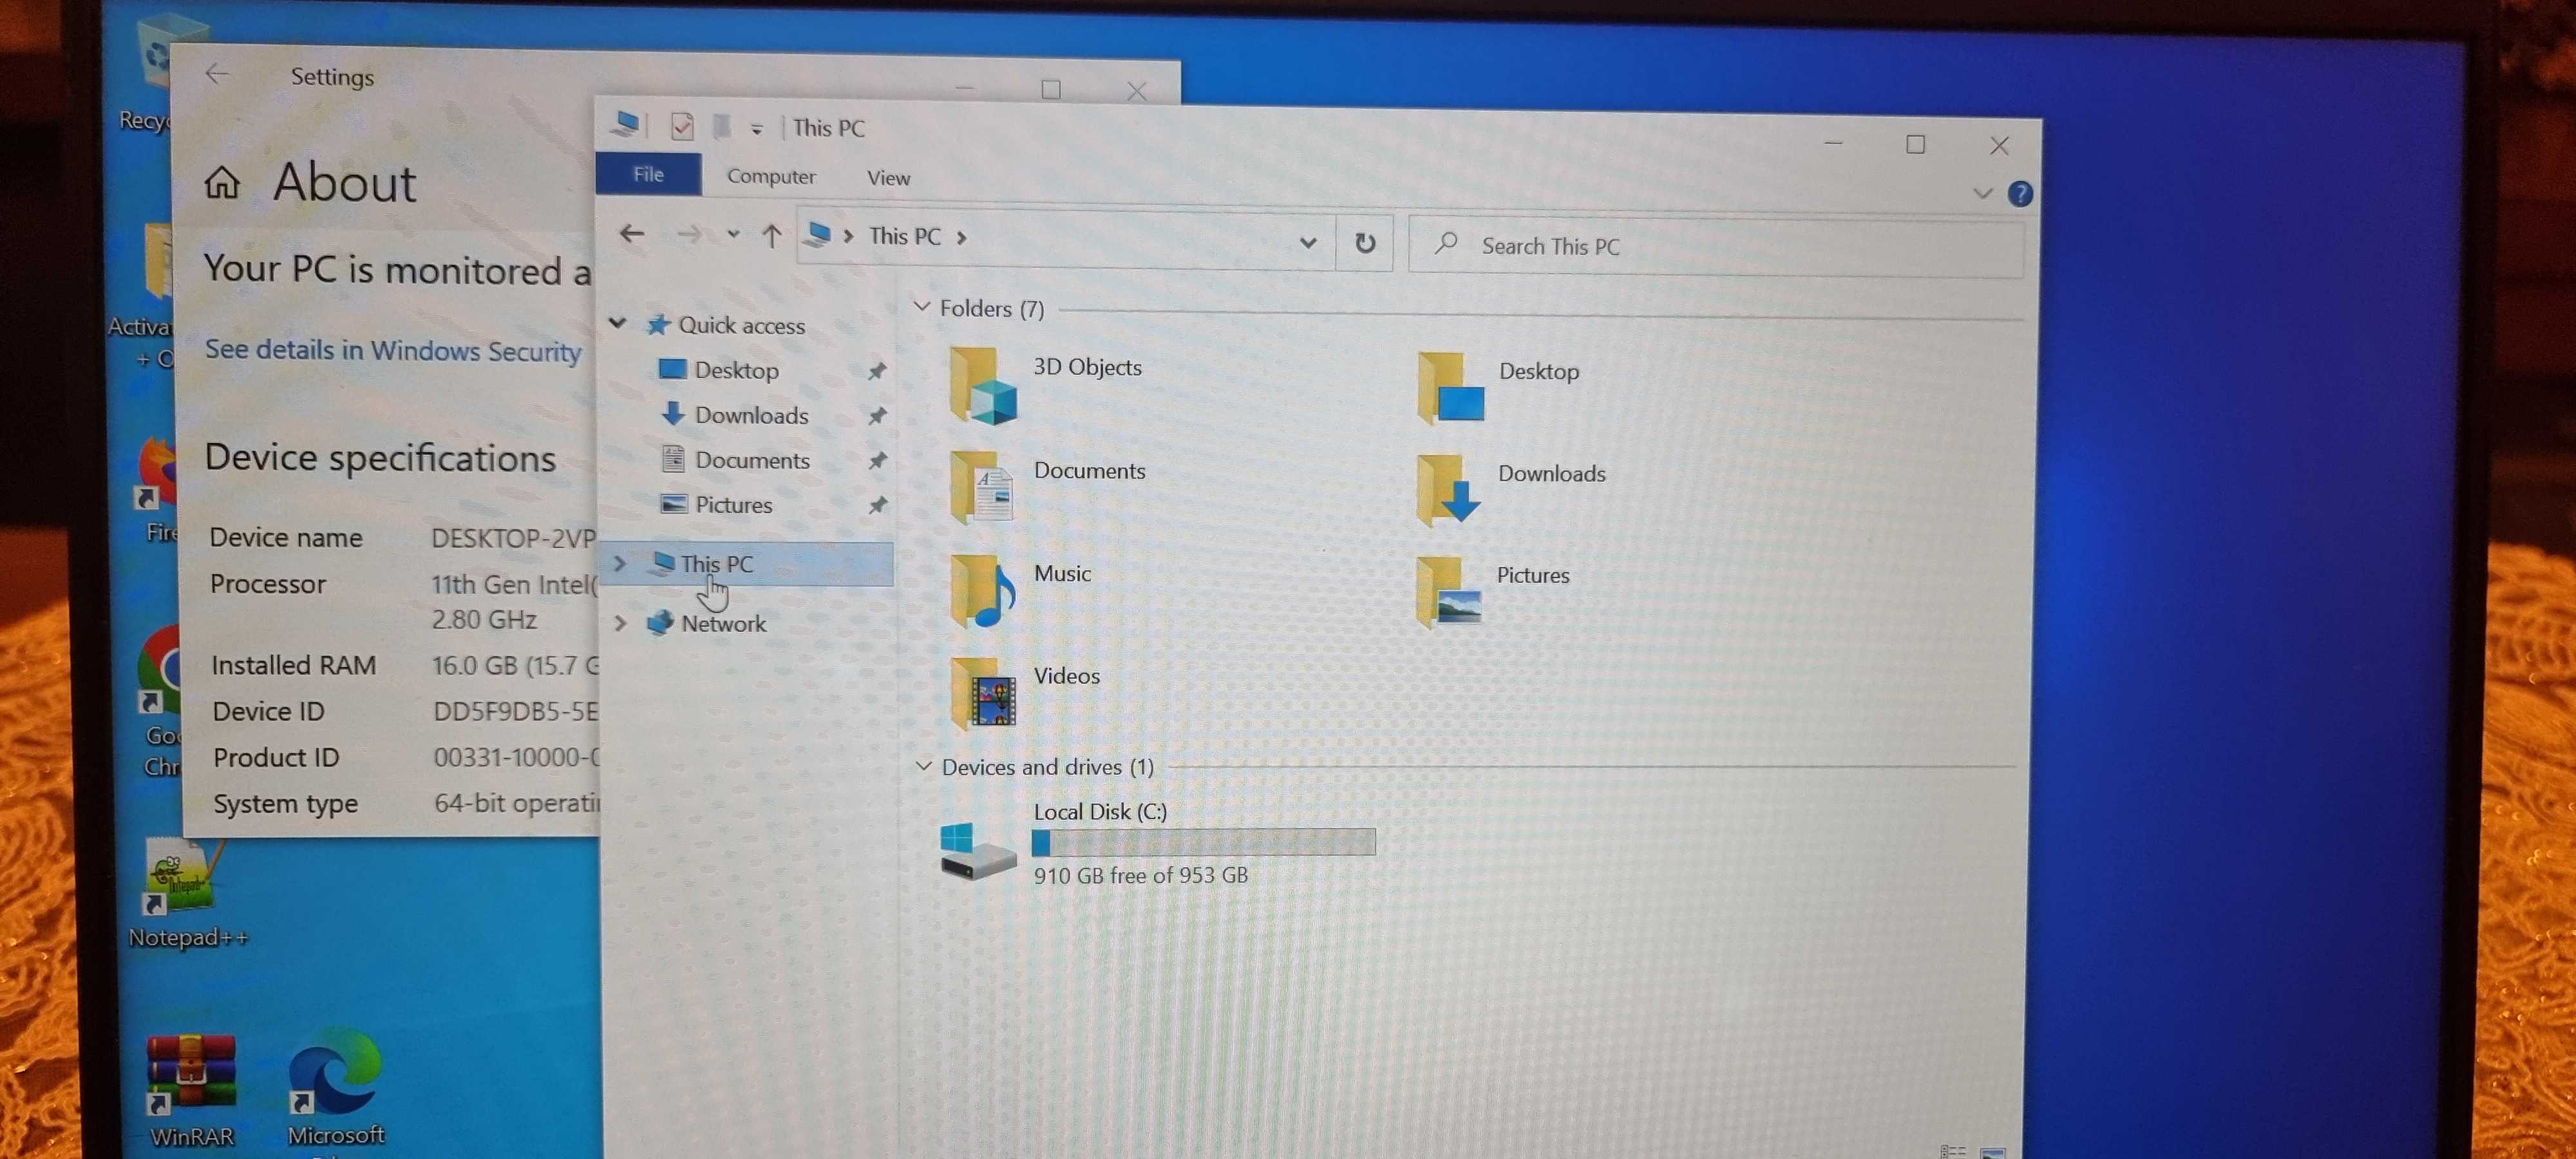Viewport: 2576px width, 1159px height.
Task: Open Local Disk (C:) drive icon
Action: [x=977, y=850]
